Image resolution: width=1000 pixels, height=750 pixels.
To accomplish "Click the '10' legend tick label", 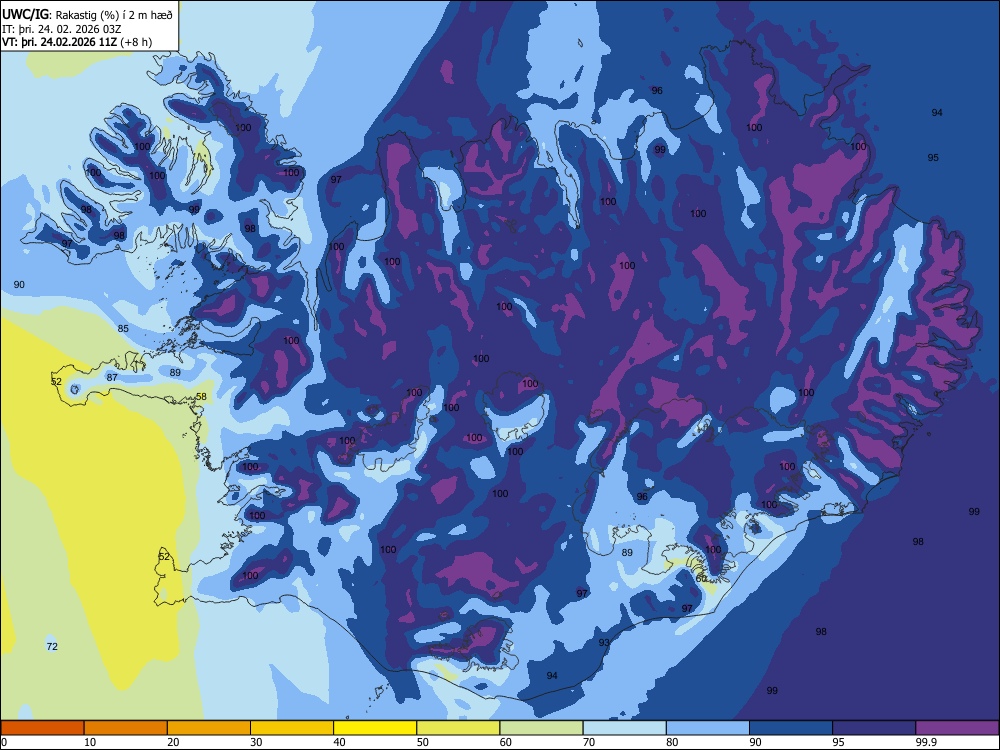I will [x=90, y=742].
